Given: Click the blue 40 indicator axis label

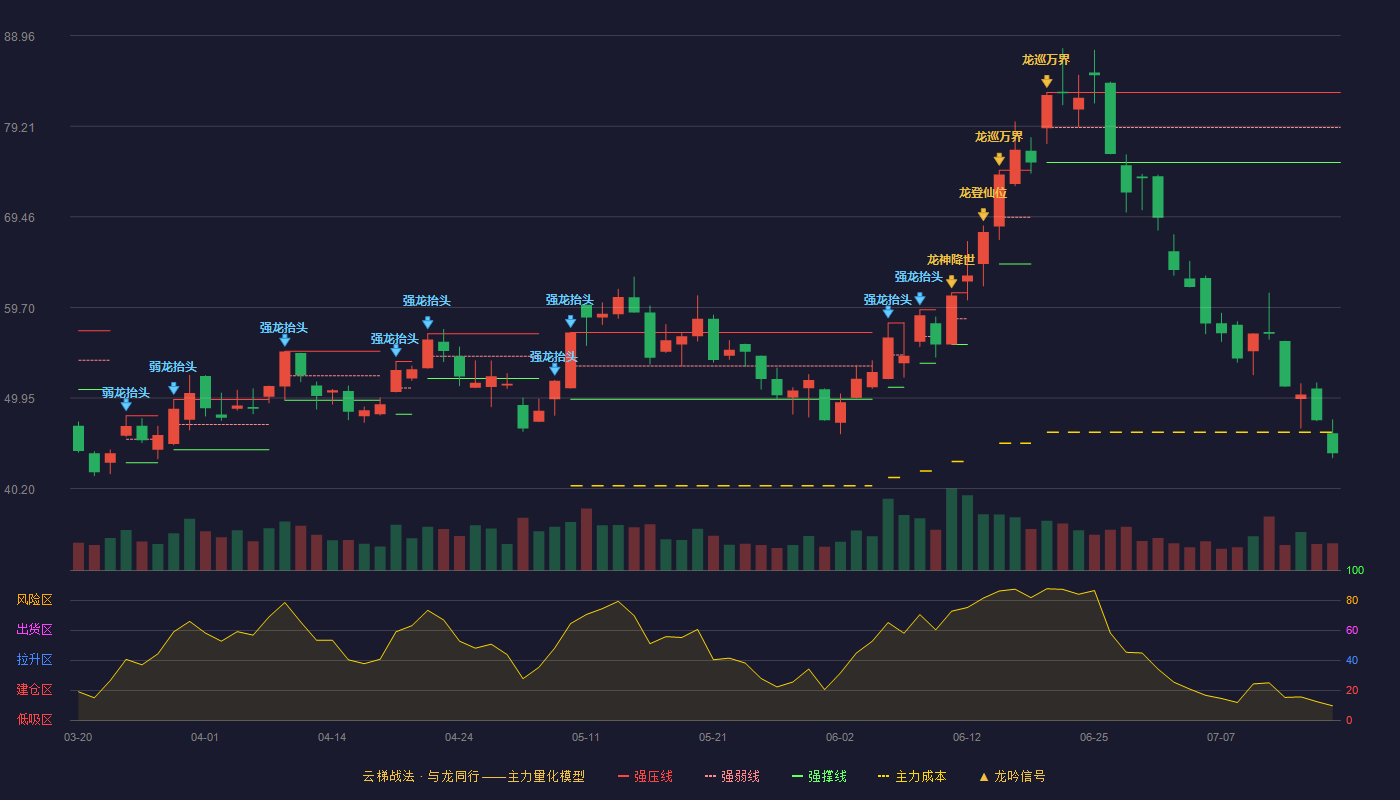Looking at the screenshot, I should (1352, 661).
